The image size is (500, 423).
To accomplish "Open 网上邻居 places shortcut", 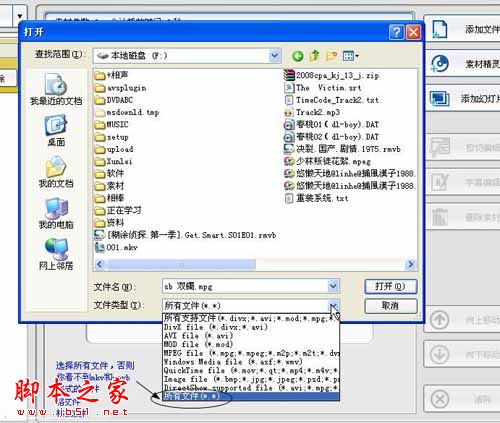I will (56, 254).
